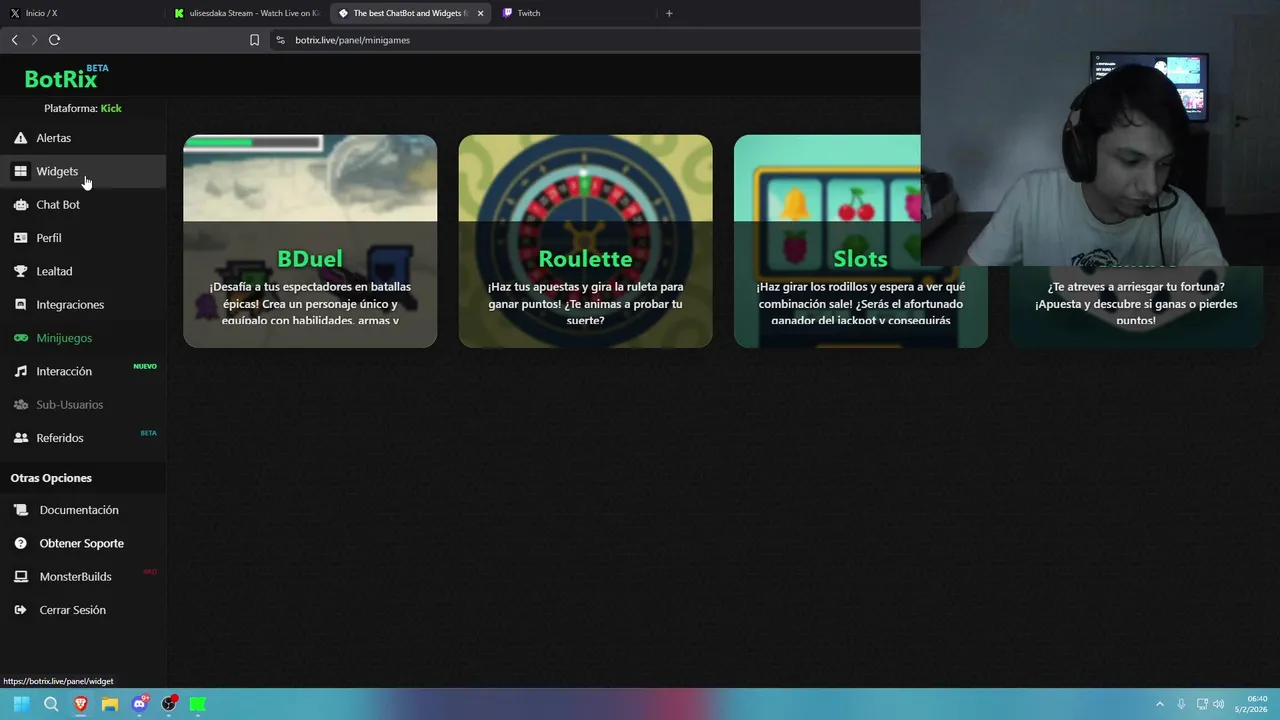Open Interacción section label
The image size is (1280, 720).
64,371
